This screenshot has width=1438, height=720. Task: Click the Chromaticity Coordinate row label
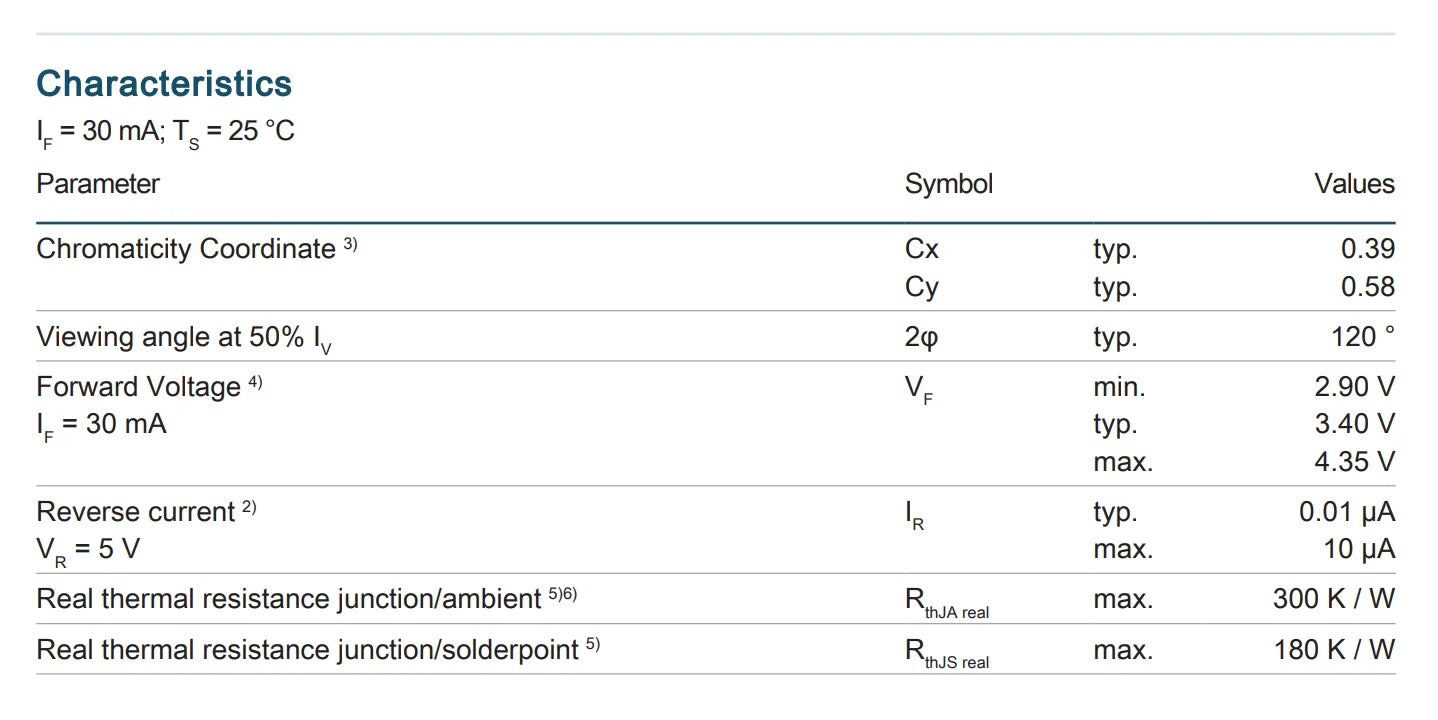pyautogui.click(x=186, y=249)
